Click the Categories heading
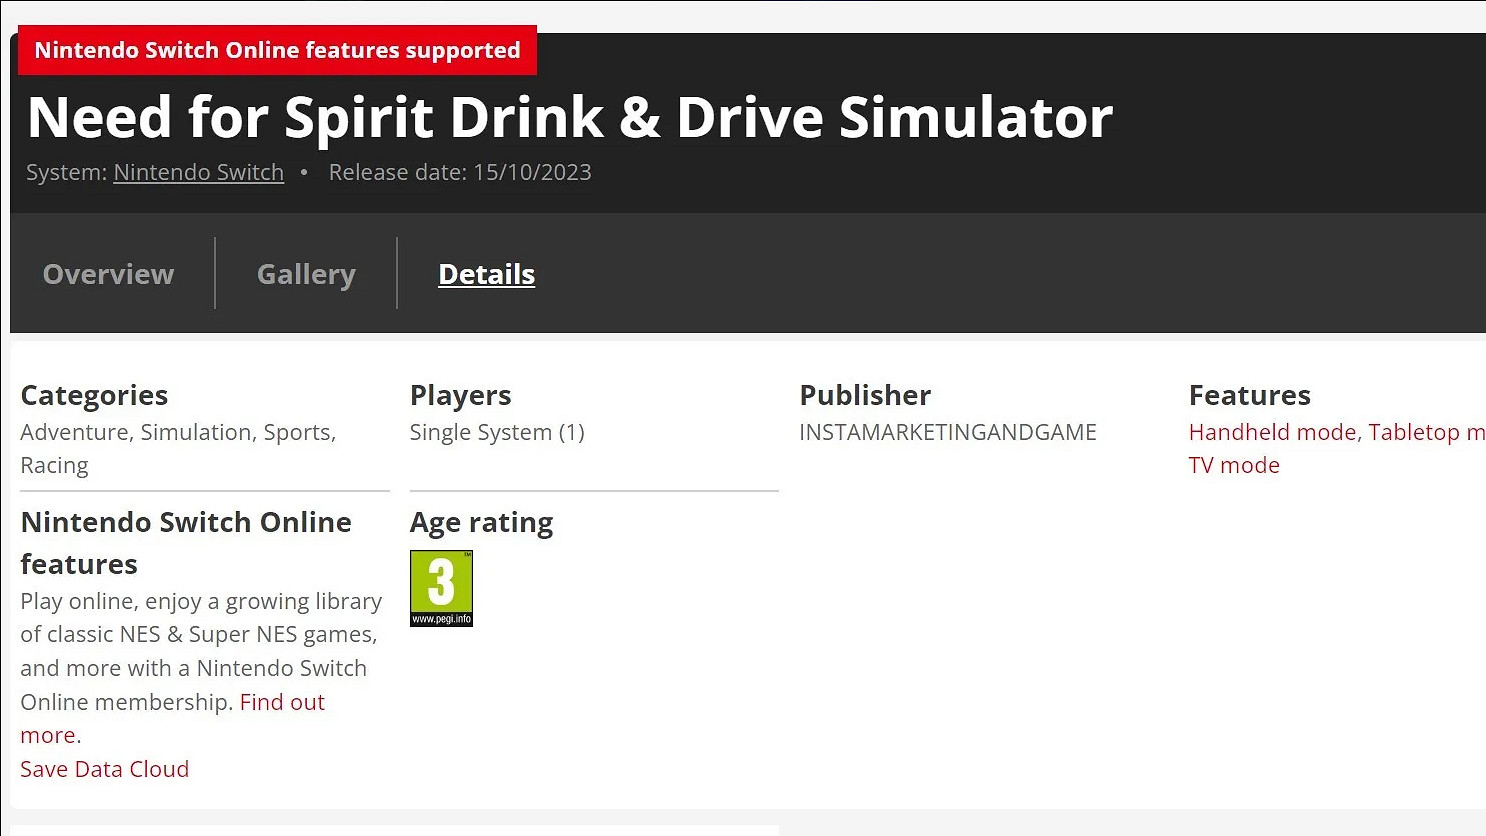The image size is (1486, 836). 94,395
